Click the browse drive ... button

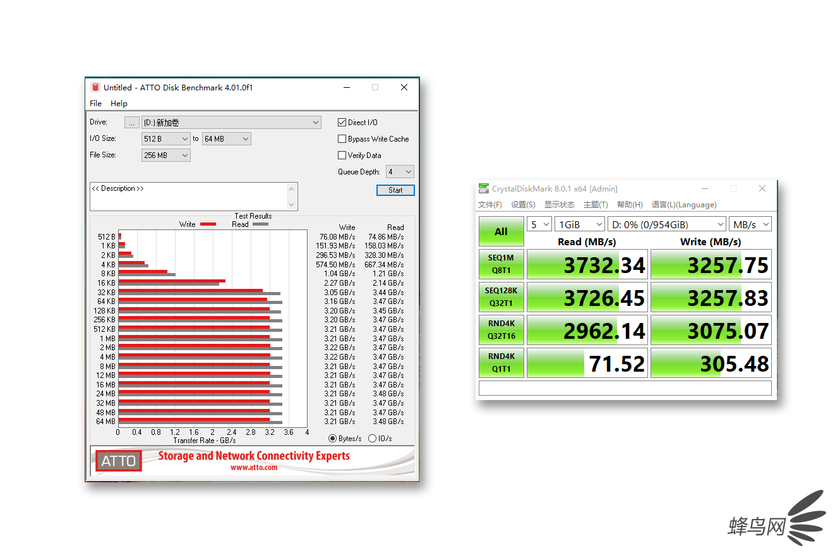pos(131,123)
